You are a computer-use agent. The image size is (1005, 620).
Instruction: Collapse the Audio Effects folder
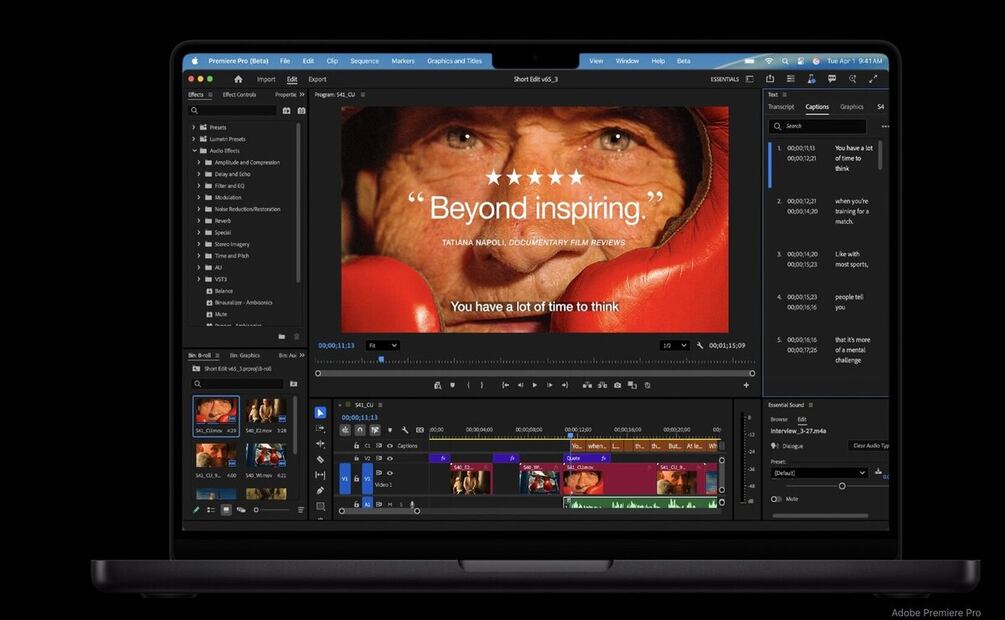(194, 151)
